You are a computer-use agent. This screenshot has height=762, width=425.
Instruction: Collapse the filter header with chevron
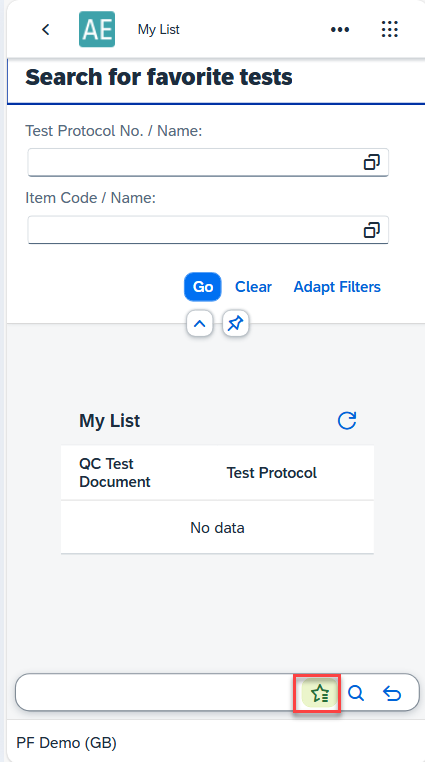pyautogui.click(x=200, y=324)
